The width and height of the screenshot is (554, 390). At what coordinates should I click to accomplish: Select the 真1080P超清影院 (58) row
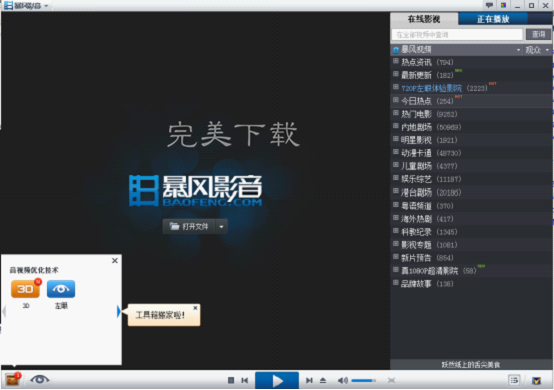(x=471, y=271)
